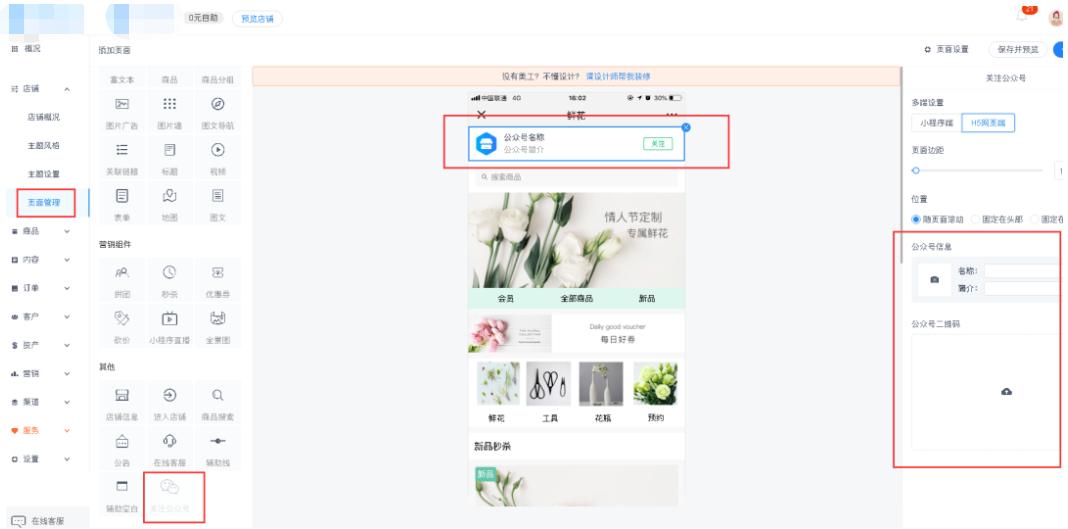Add the 图文导航 compass navigation component

point(217,113)
